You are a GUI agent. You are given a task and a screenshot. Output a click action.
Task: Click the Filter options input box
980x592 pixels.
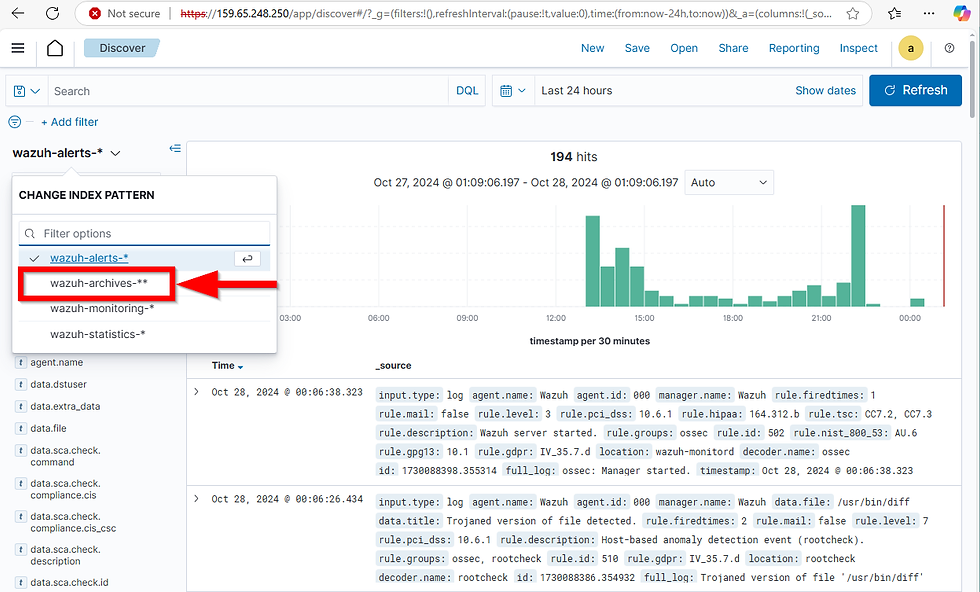(144, 234)
